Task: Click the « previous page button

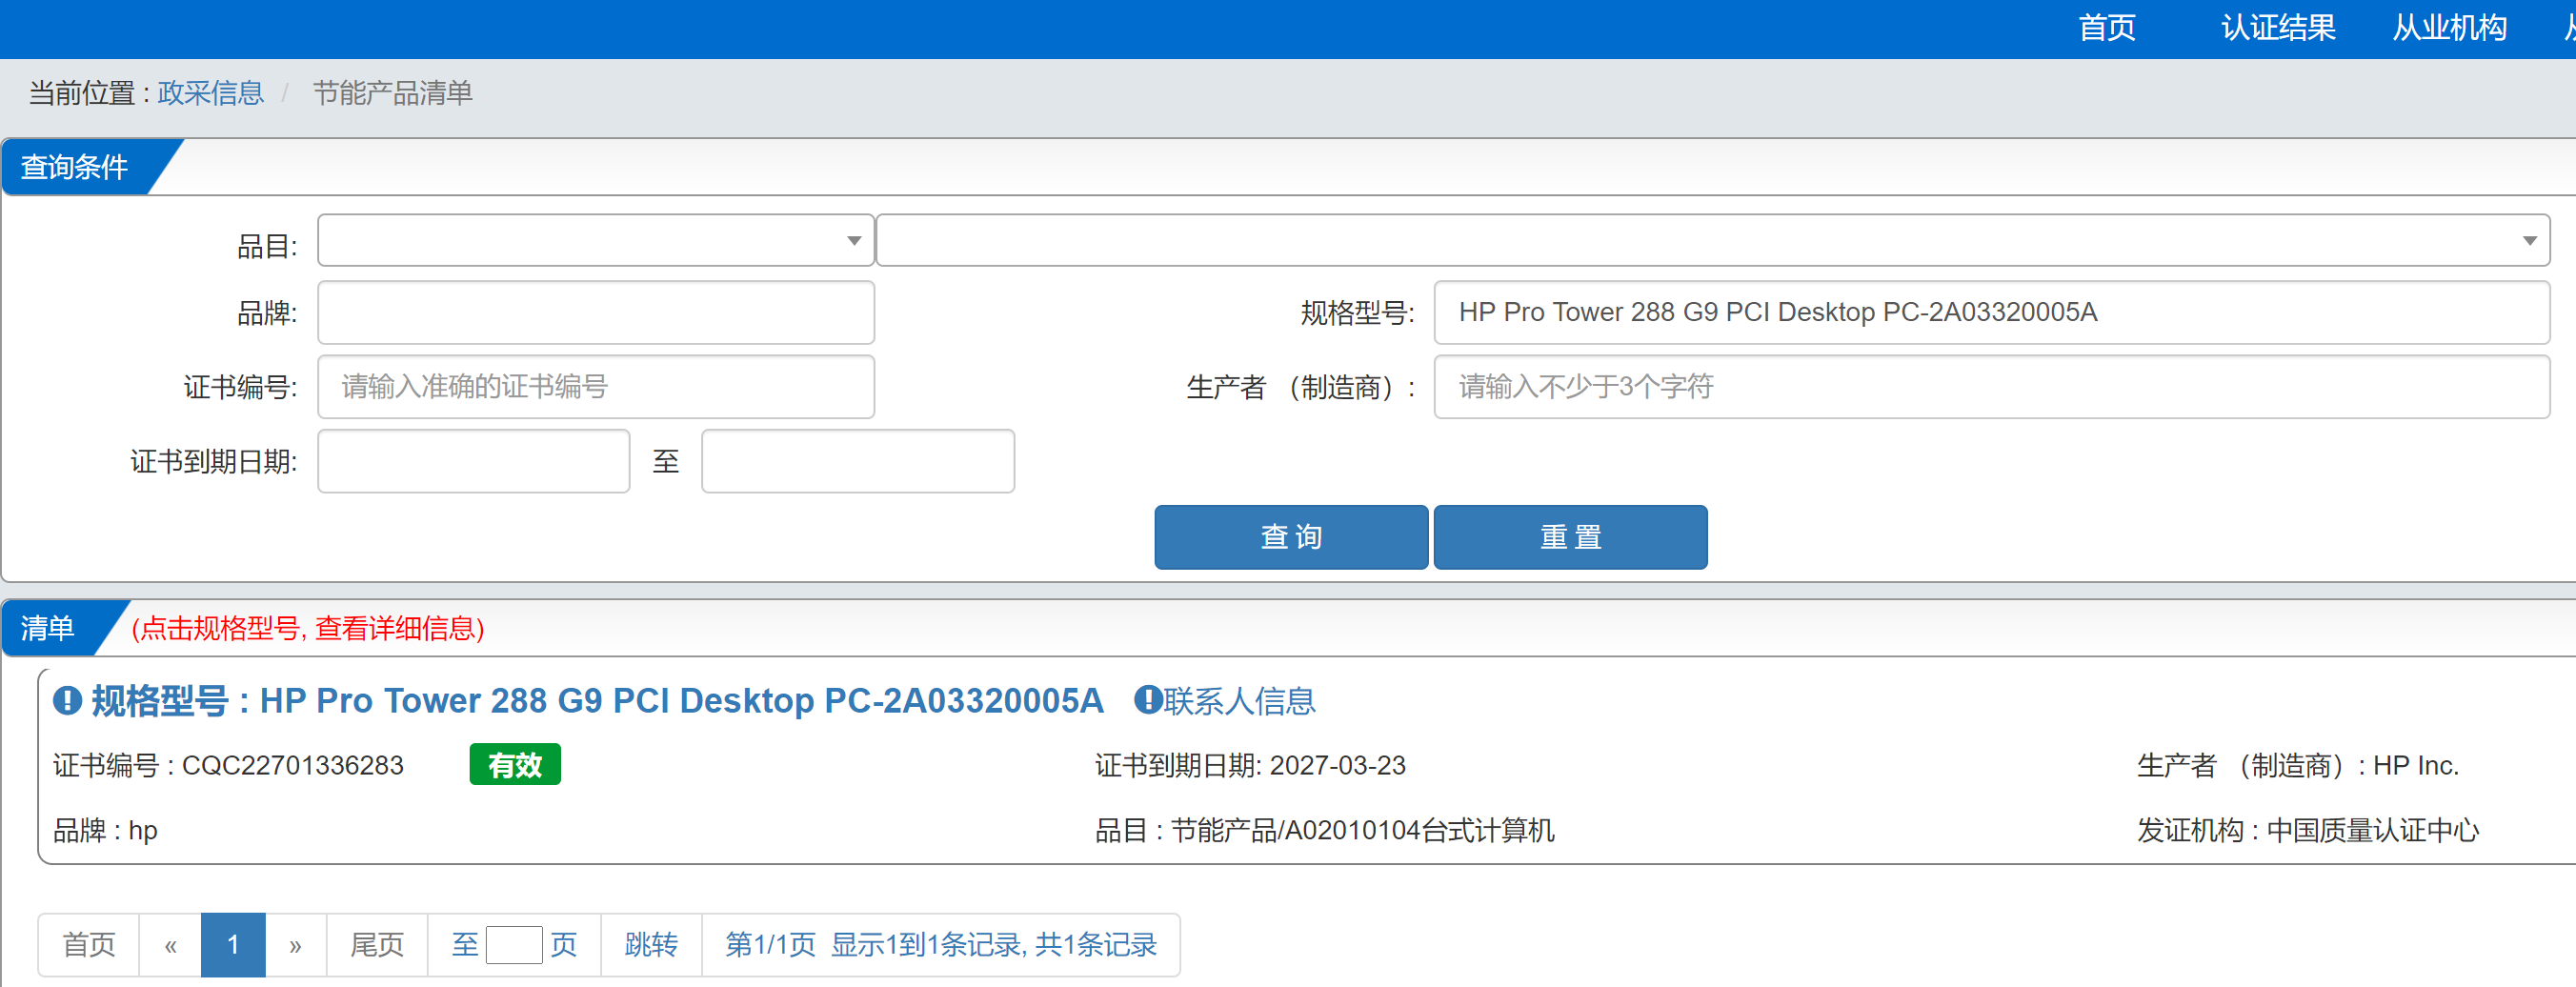Action: 171,944
